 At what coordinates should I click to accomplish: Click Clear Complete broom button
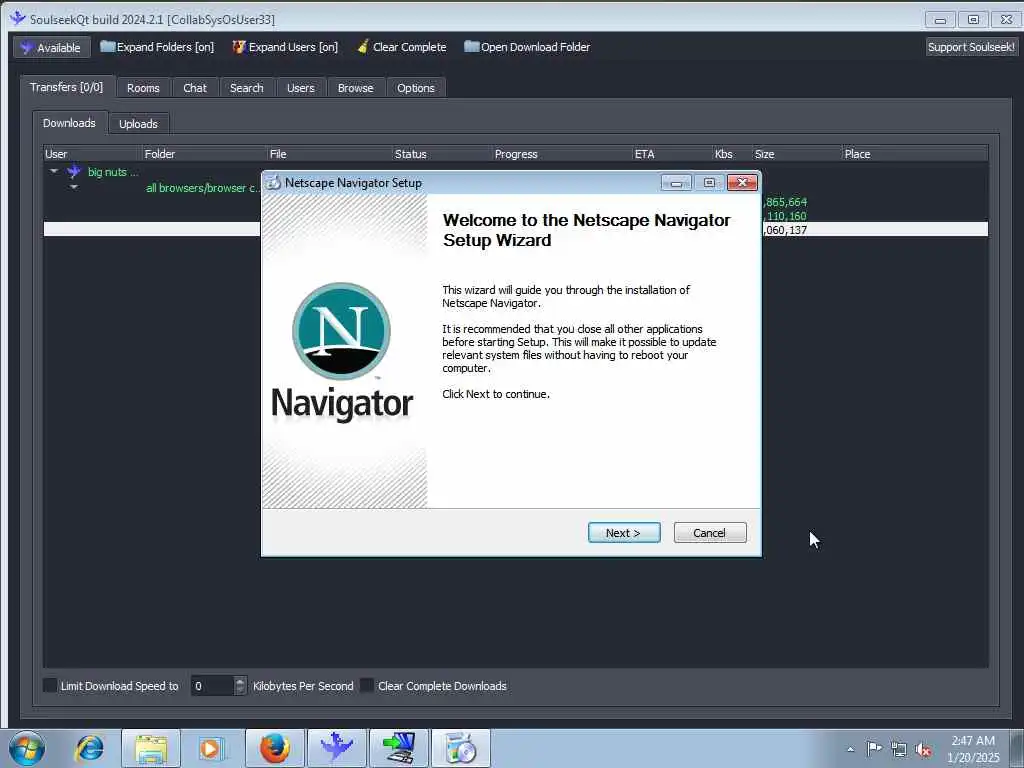402,47
